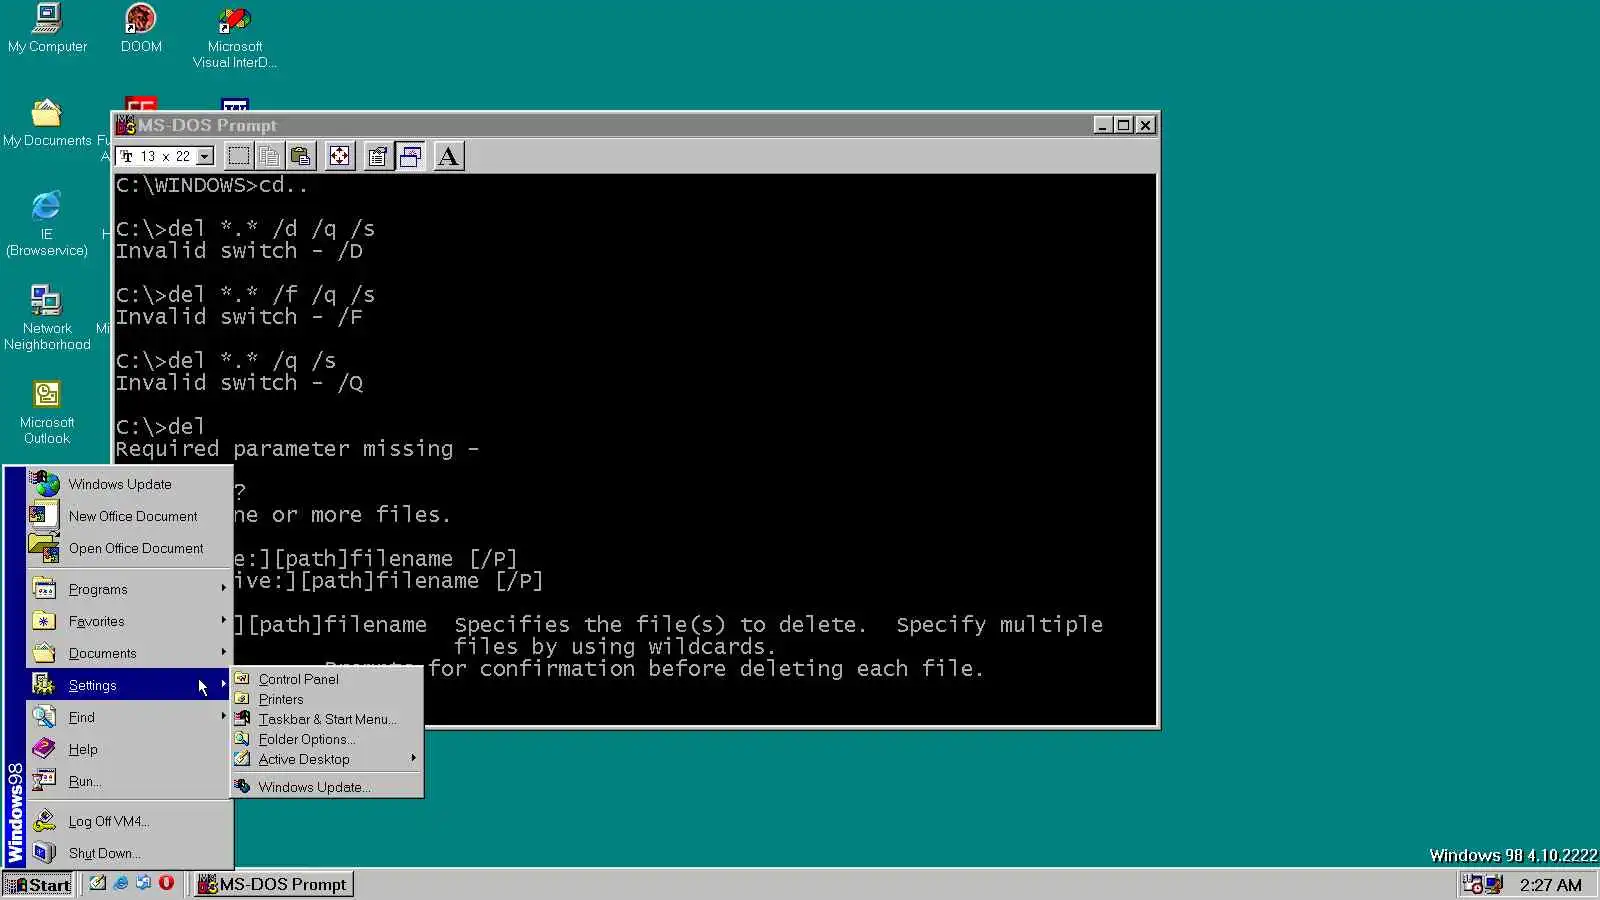1600x900 pixels.
Task: Expand Active Desktop submenu
Action: click(328, 759)
